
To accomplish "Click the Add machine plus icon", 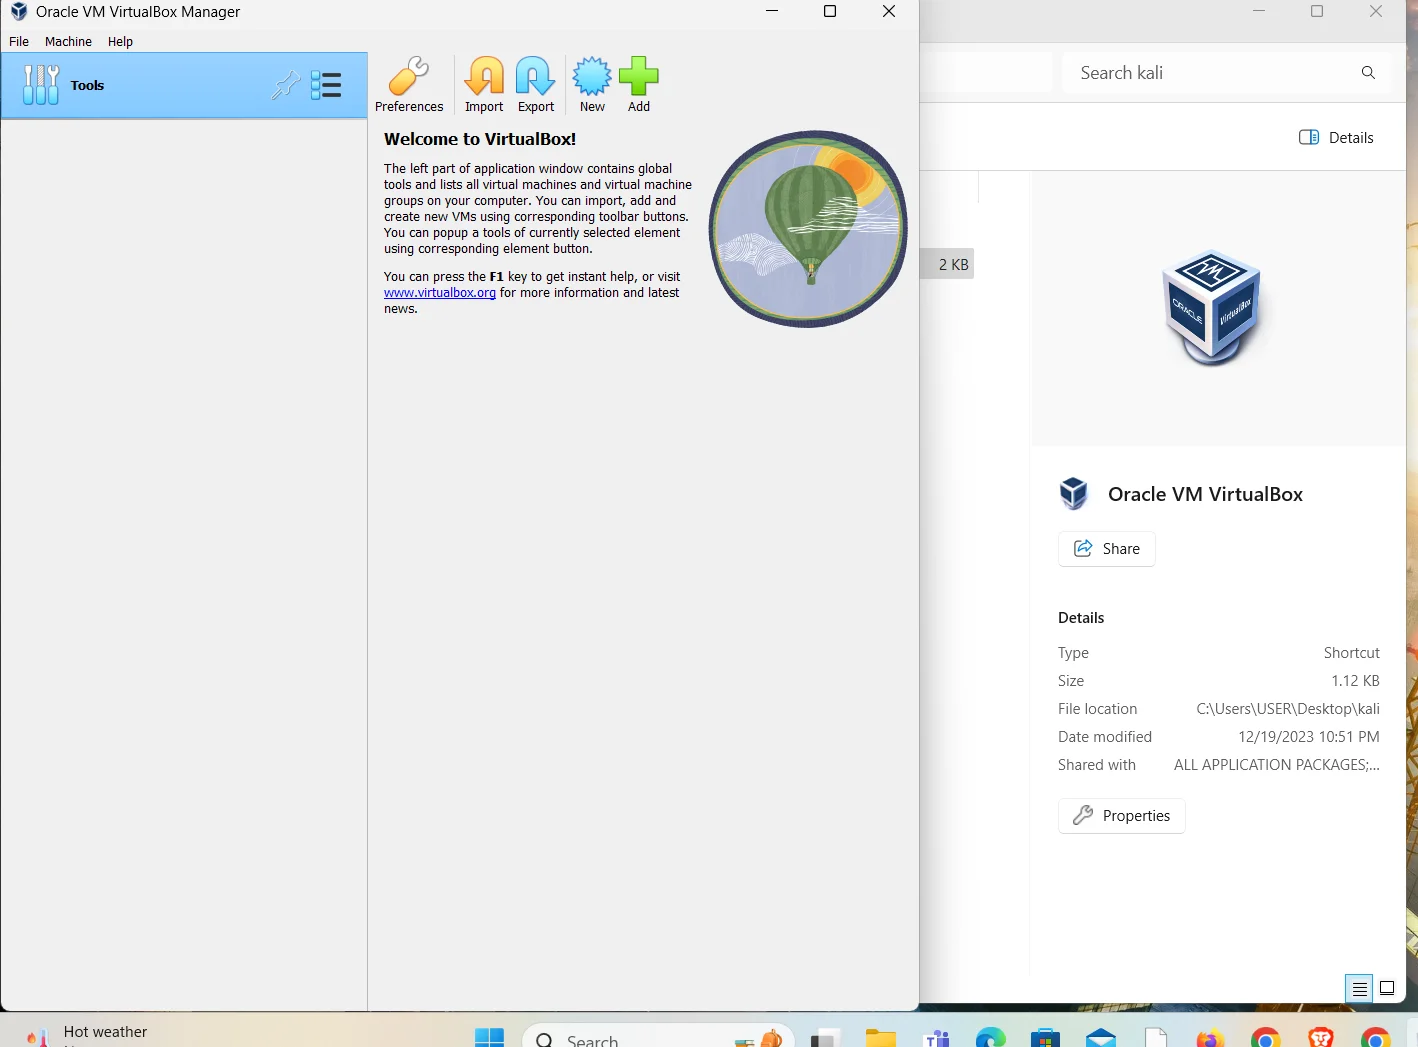I will coord(639,84).
